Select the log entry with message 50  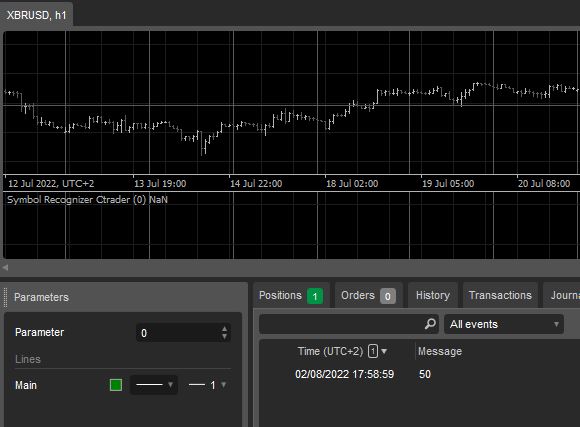pos(419,374)
